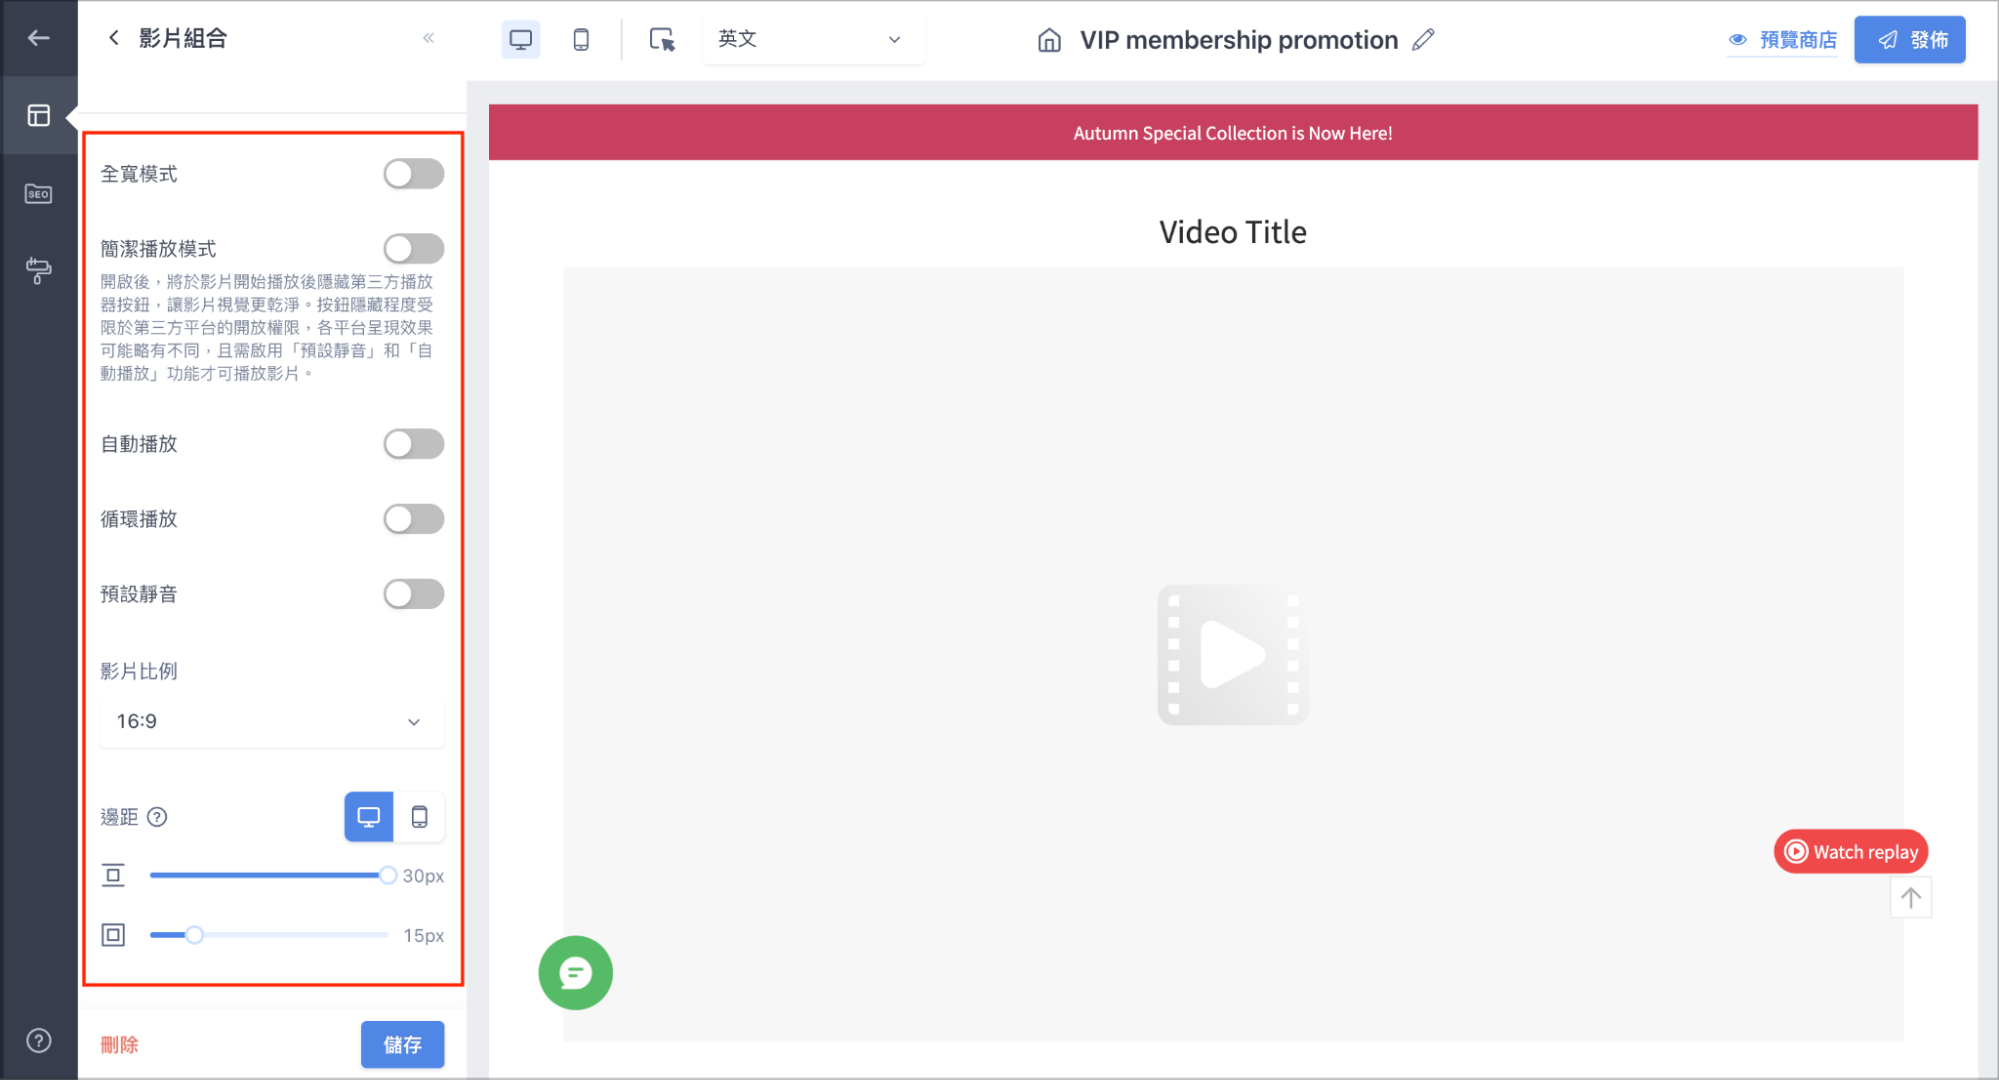Click the Autumn Special Collection announcement bar

[1232, 132]
